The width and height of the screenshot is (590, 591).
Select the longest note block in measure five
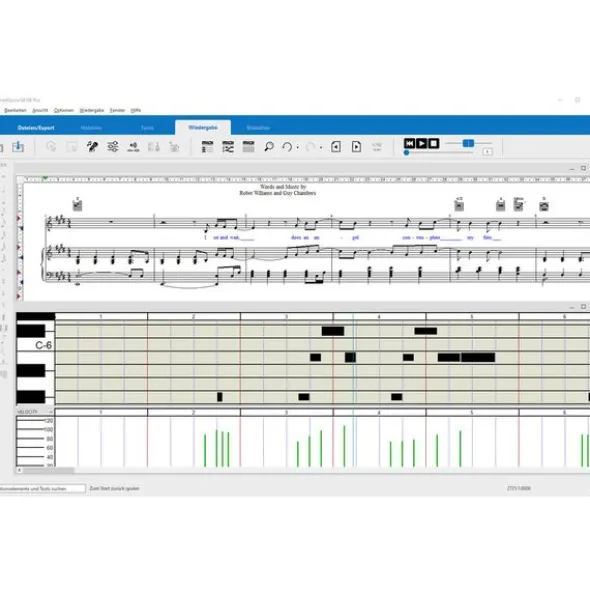pos(478,357)
